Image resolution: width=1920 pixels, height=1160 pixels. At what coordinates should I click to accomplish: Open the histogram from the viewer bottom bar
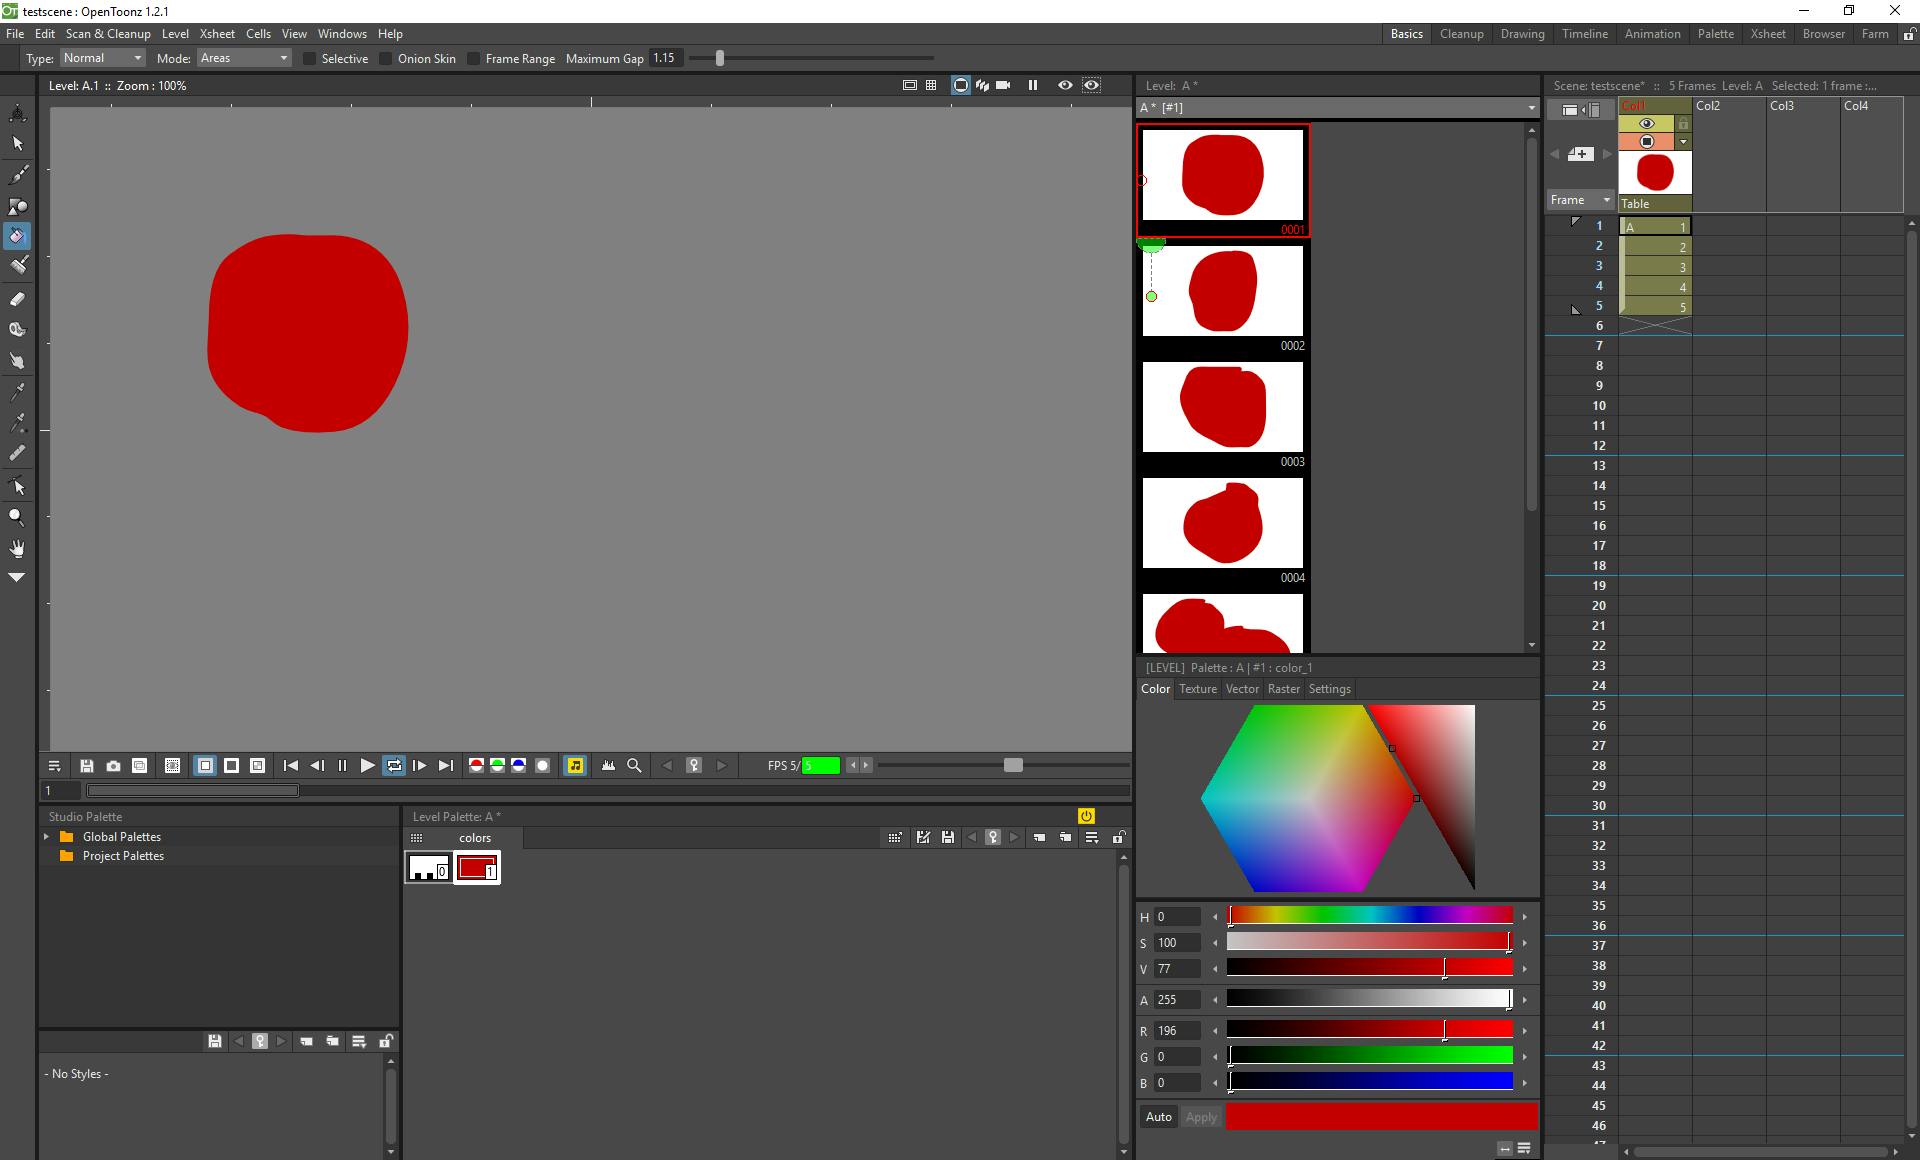pos(609,765)
